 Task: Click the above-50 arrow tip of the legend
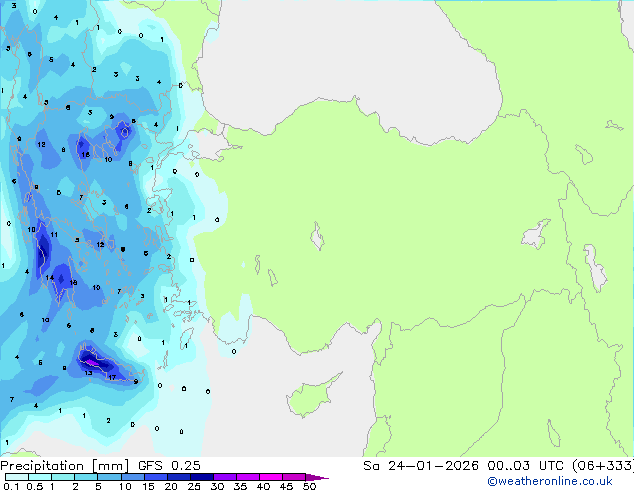coord(317,477)
